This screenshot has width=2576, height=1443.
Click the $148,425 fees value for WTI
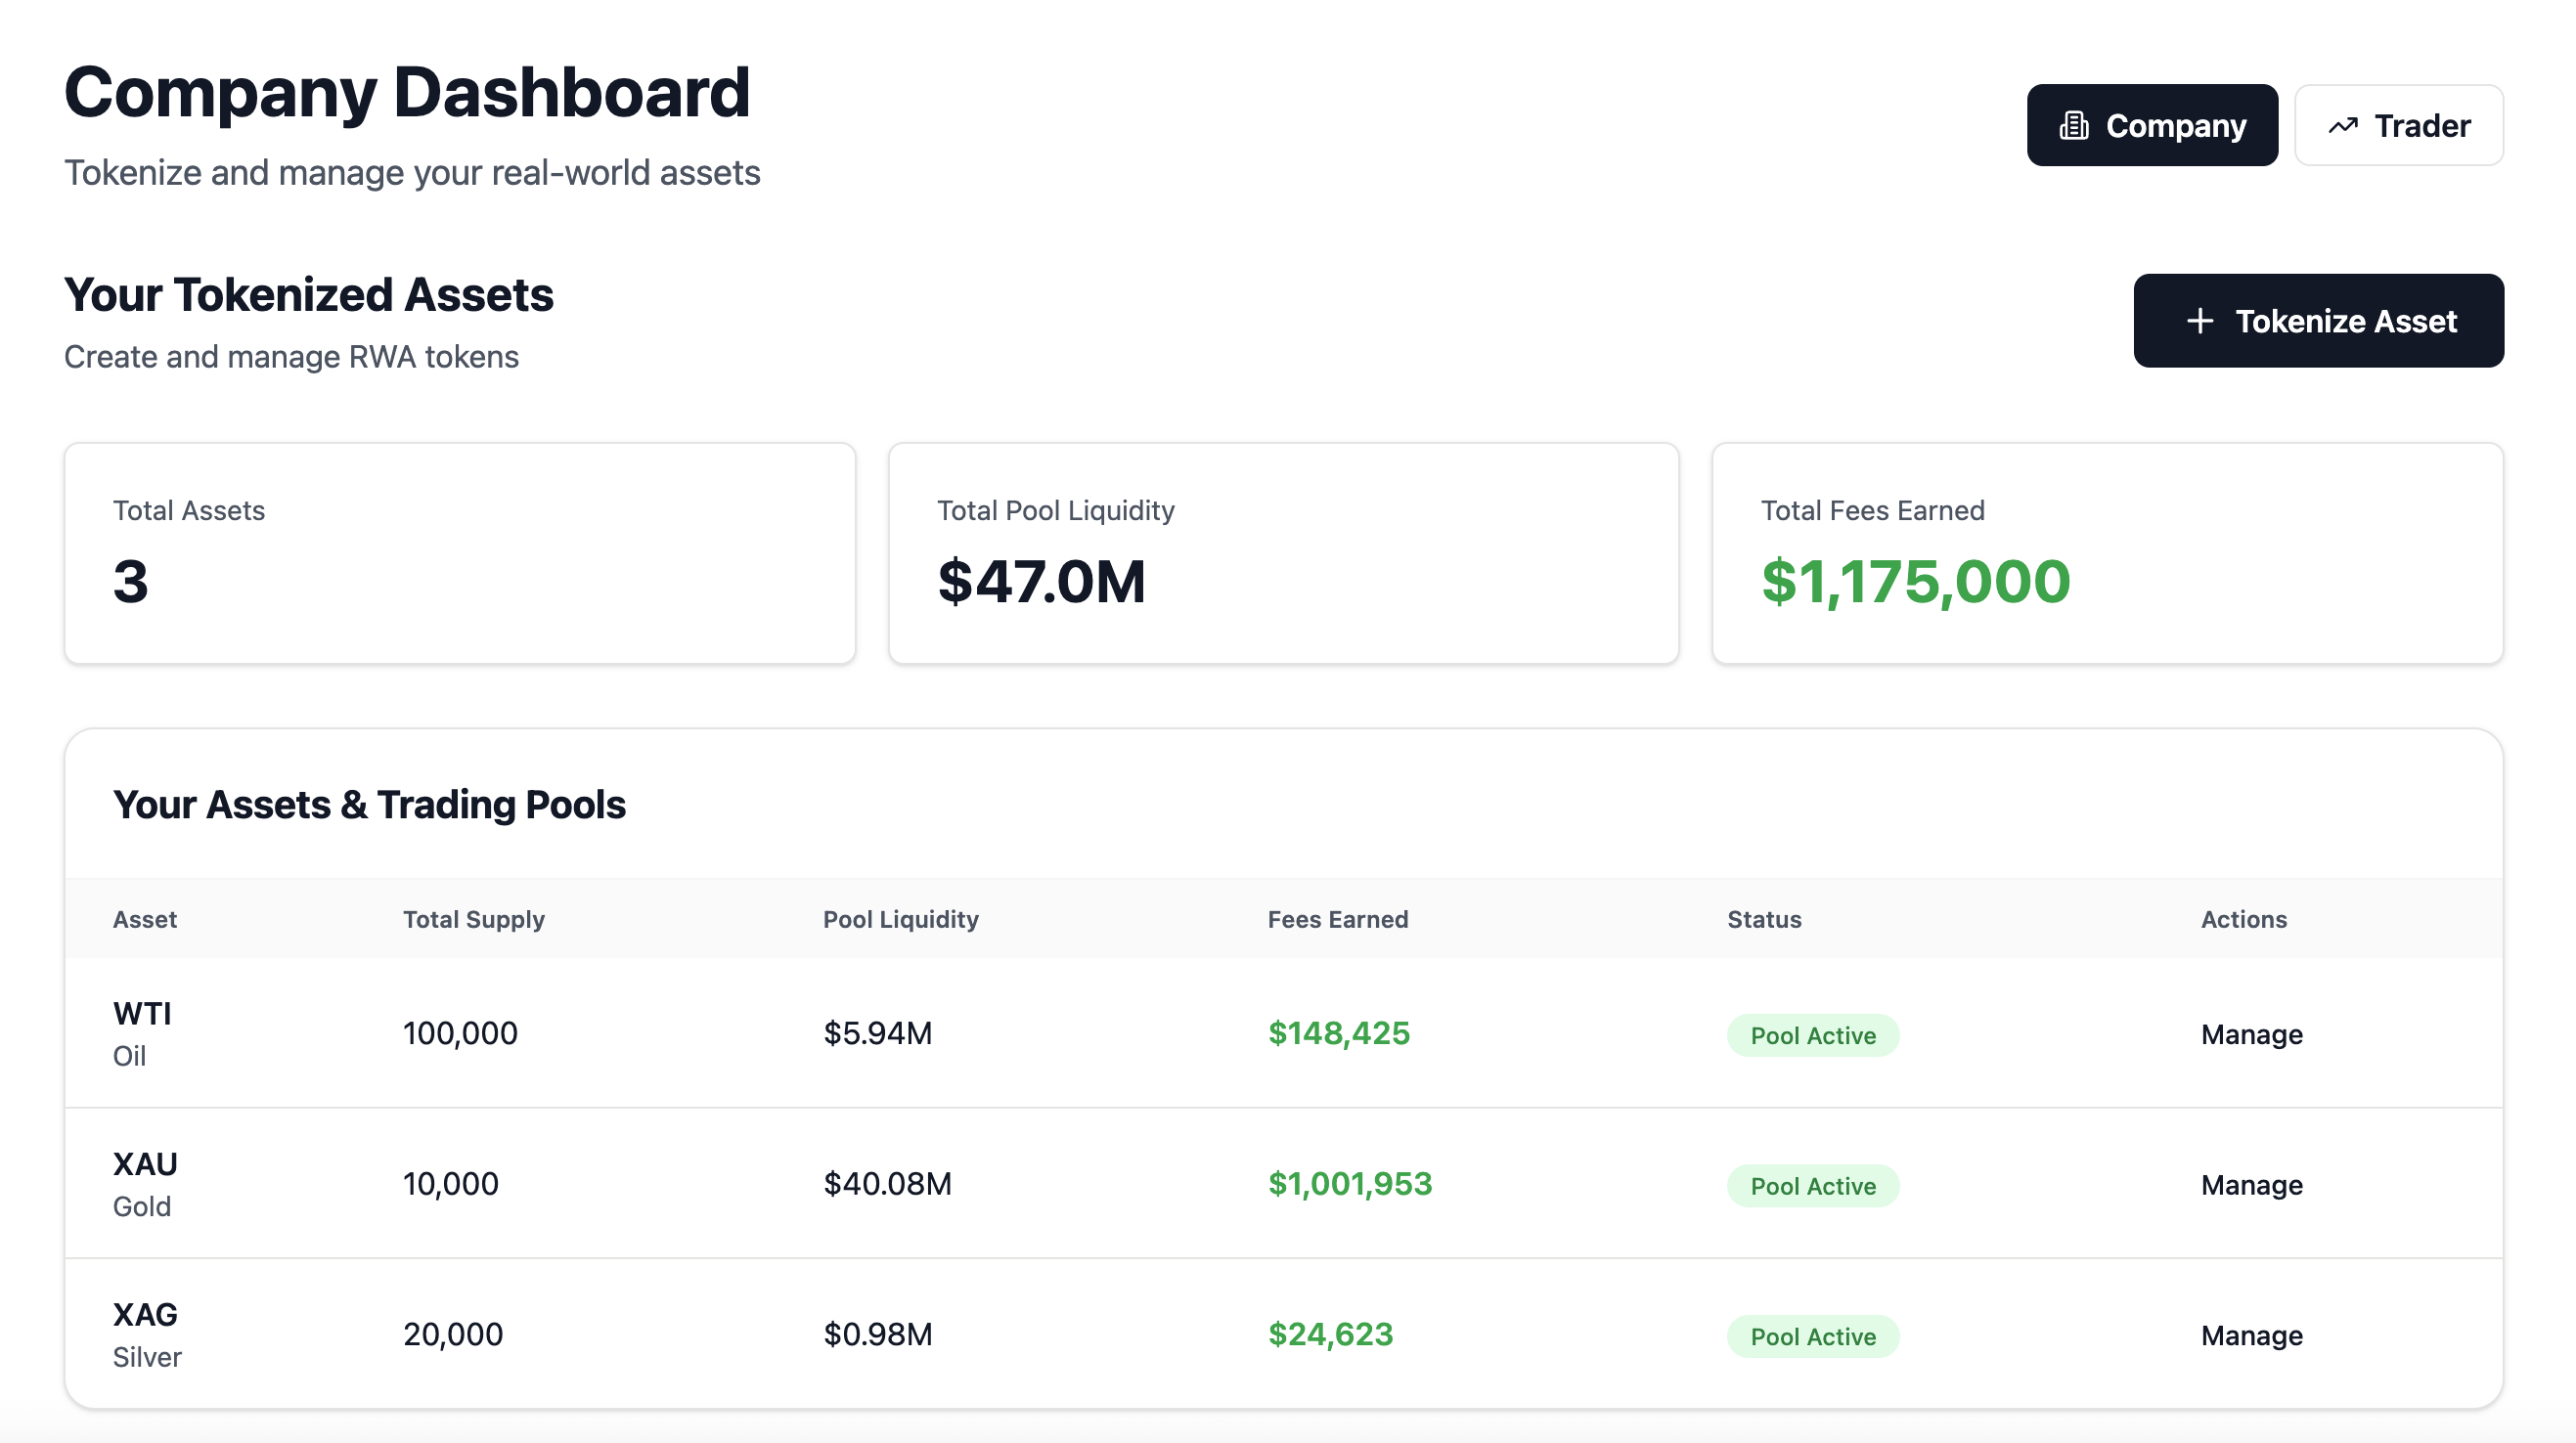[1338, 1033]
